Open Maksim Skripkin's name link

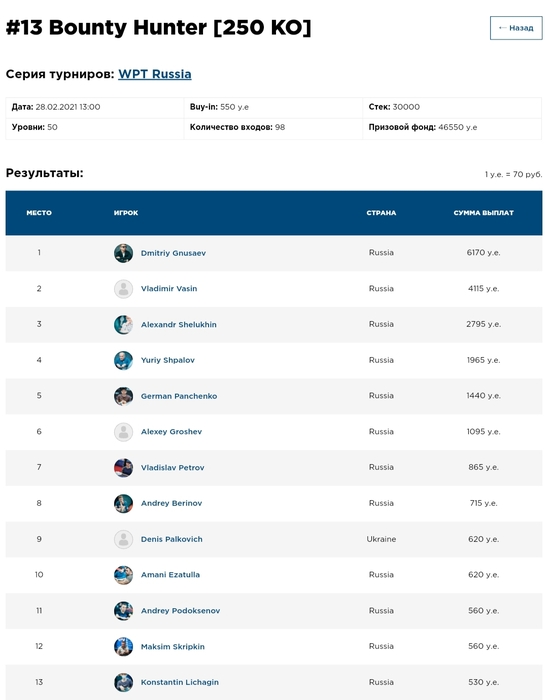173,646
